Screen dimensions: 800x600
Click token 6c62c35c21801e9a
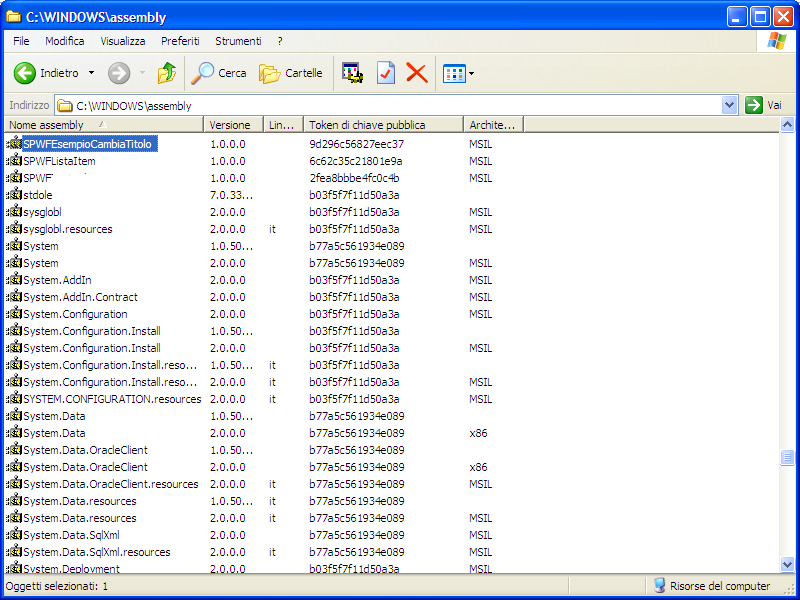click(356, 161)
